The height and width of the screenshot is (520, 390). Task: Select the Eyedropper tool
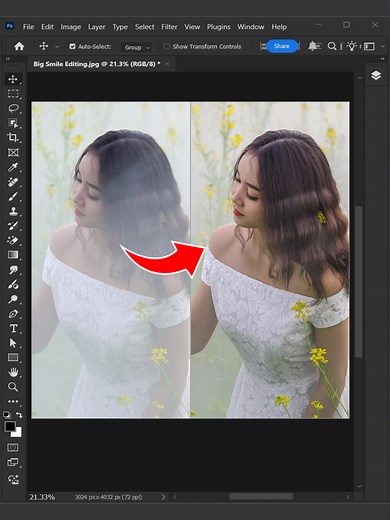[x=13, y=167]
